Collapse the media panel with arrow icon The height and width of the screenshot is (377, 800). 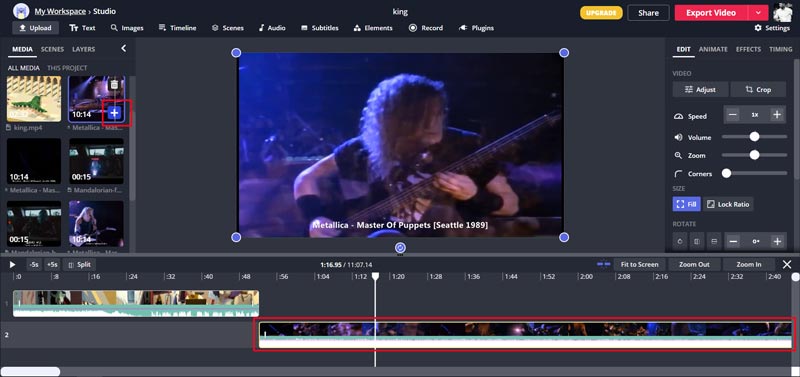tap(123, 48)
